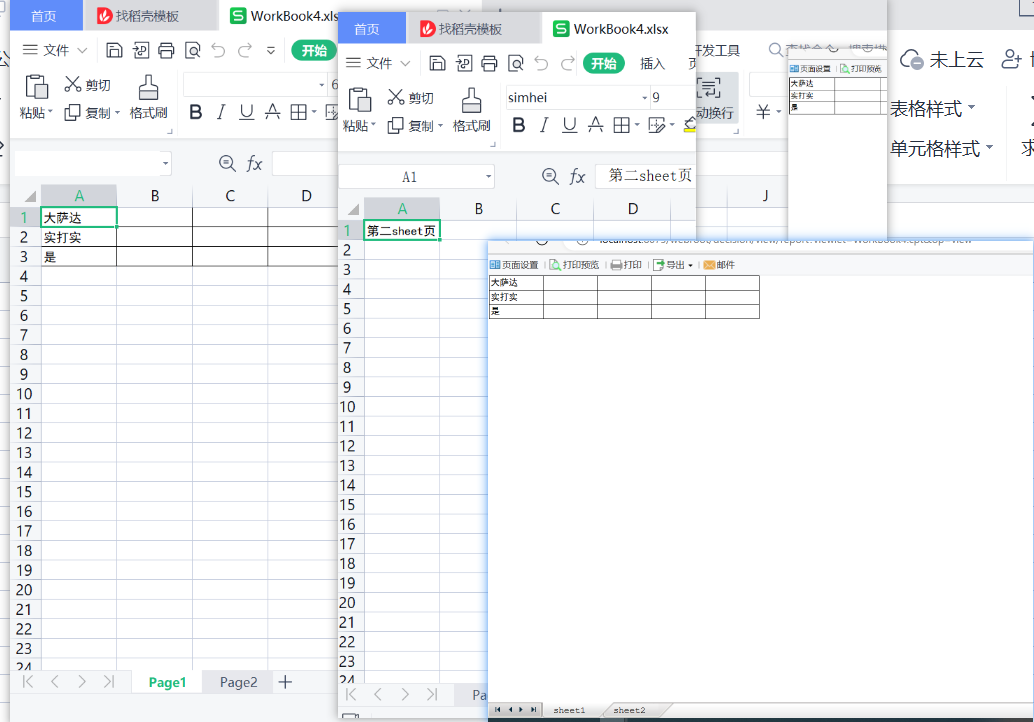Switch to Page2 sheet tab
Viewport: 1034px width, 722px height.
(x=238, y=682)
